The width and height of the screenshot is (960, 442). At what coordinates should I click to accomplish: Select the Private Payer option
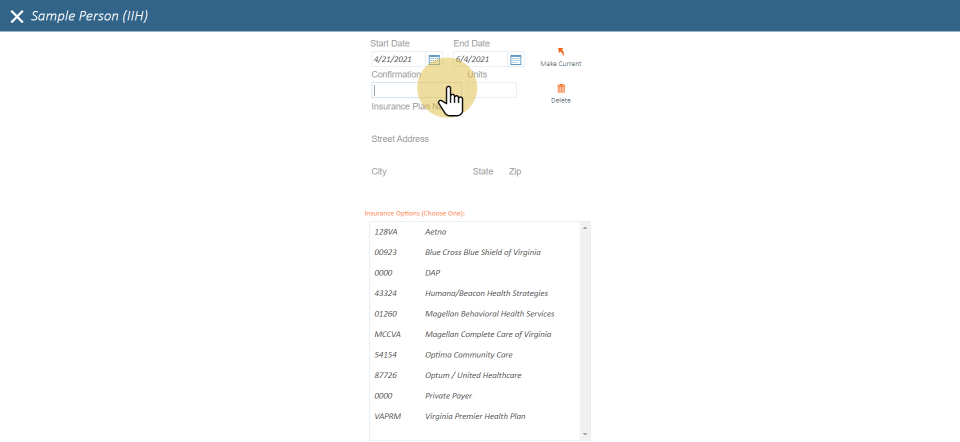(450, 395)
